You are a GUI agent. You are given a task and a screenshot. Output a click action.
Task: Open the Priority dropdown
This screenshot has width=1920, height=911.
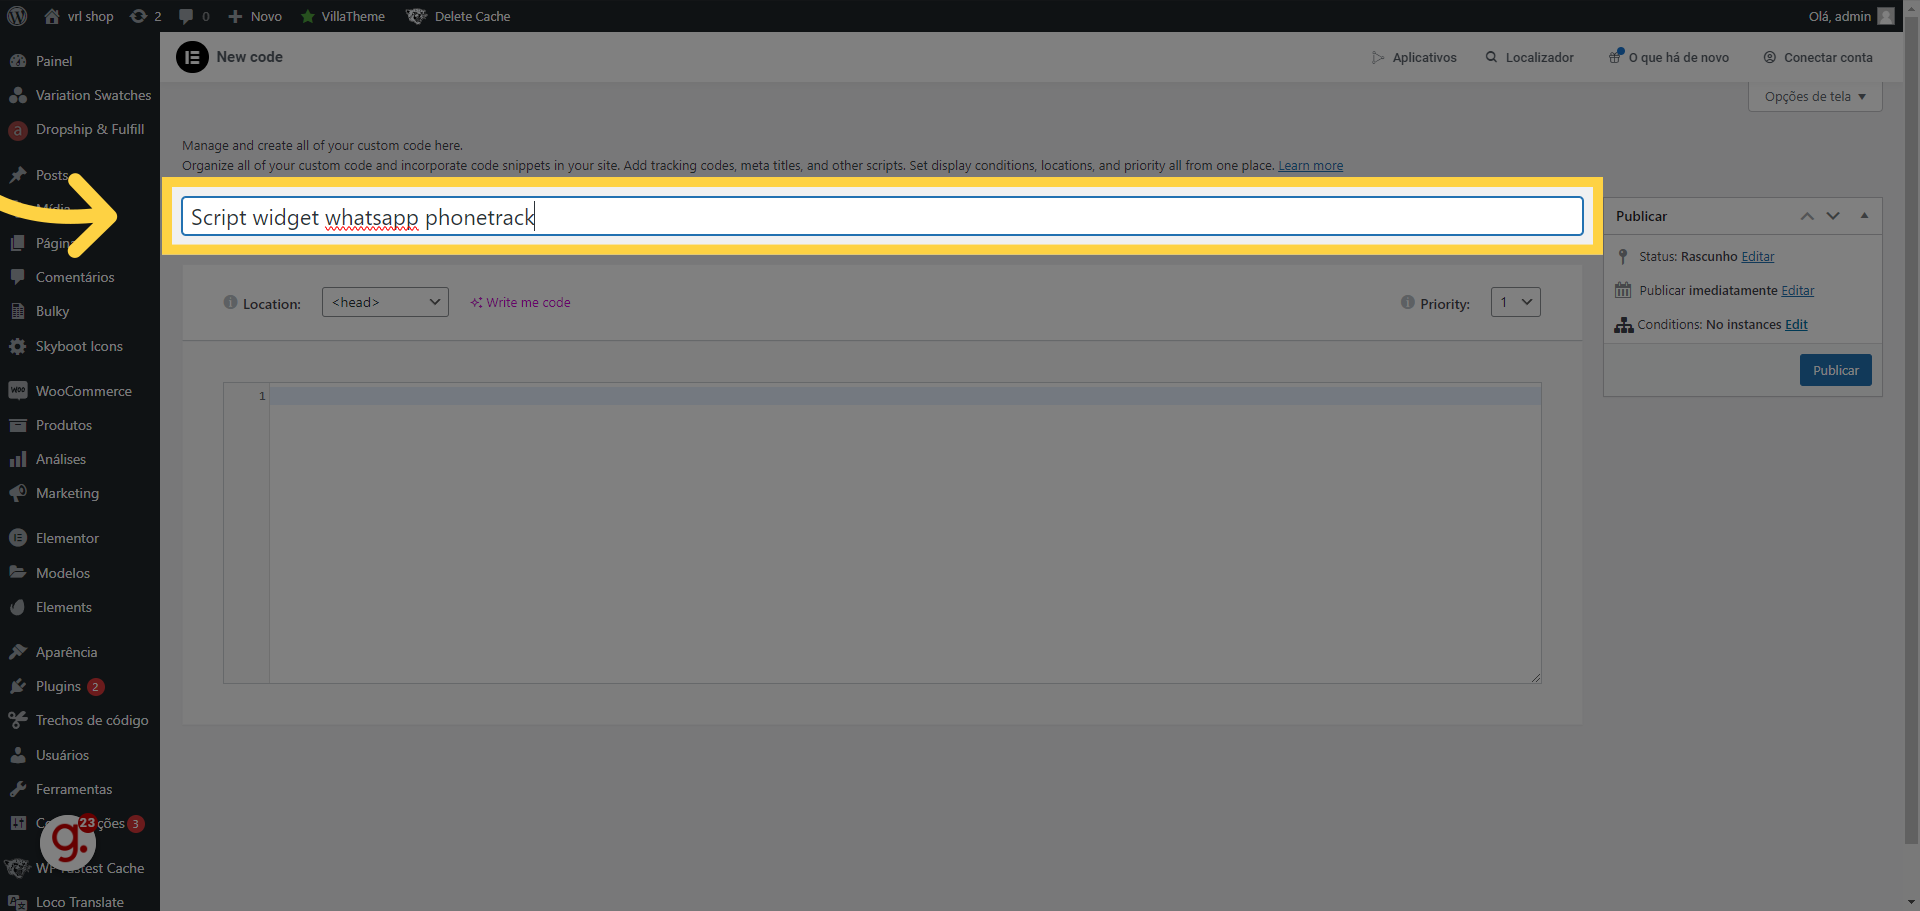coord(1516,302)
